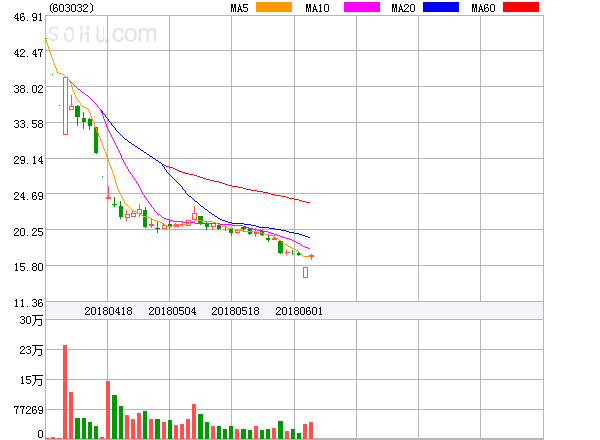
Task: Click the lowest hollow red candlestick below 15.80
Action: coord(305,272)
